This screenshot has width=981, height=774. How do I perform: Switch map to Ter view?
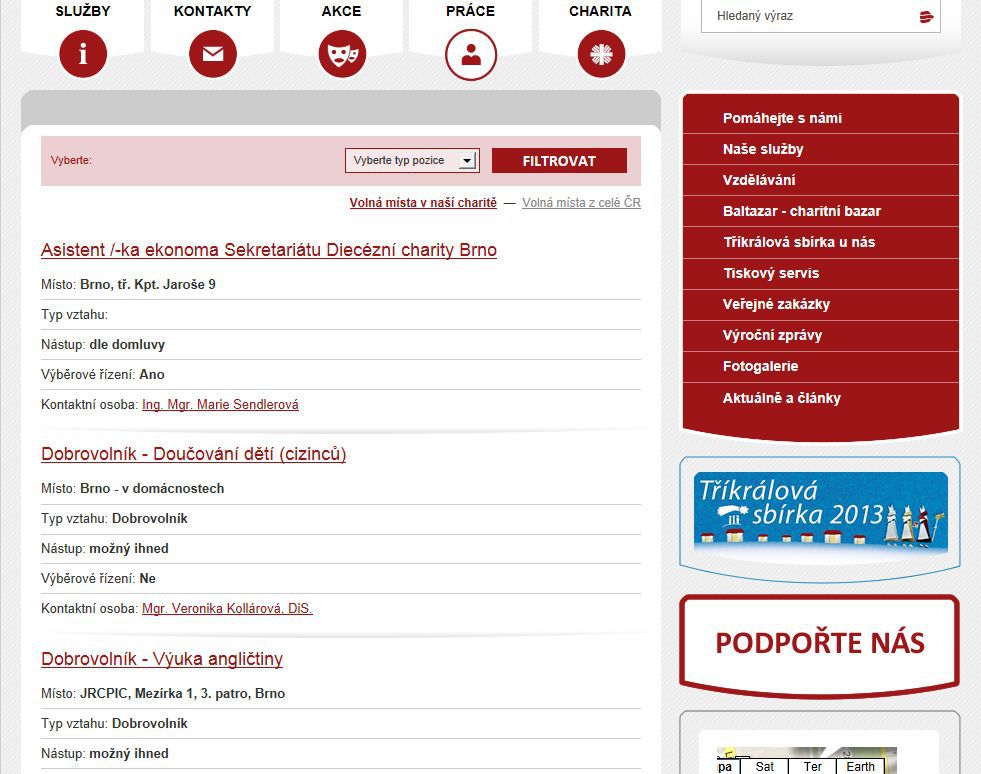tap(812, 766)
